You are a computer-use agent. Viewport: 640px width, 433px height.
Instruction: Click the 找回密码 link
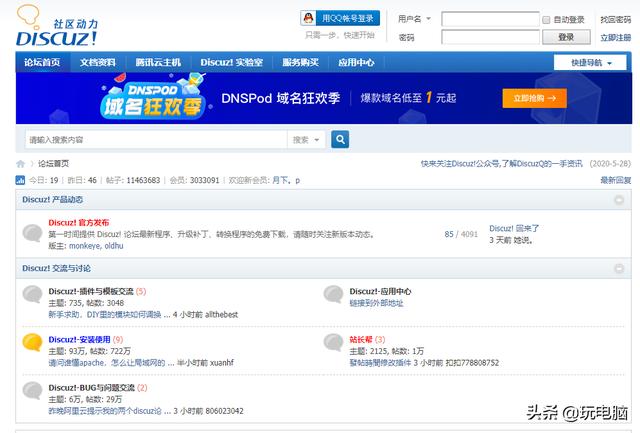616,19
